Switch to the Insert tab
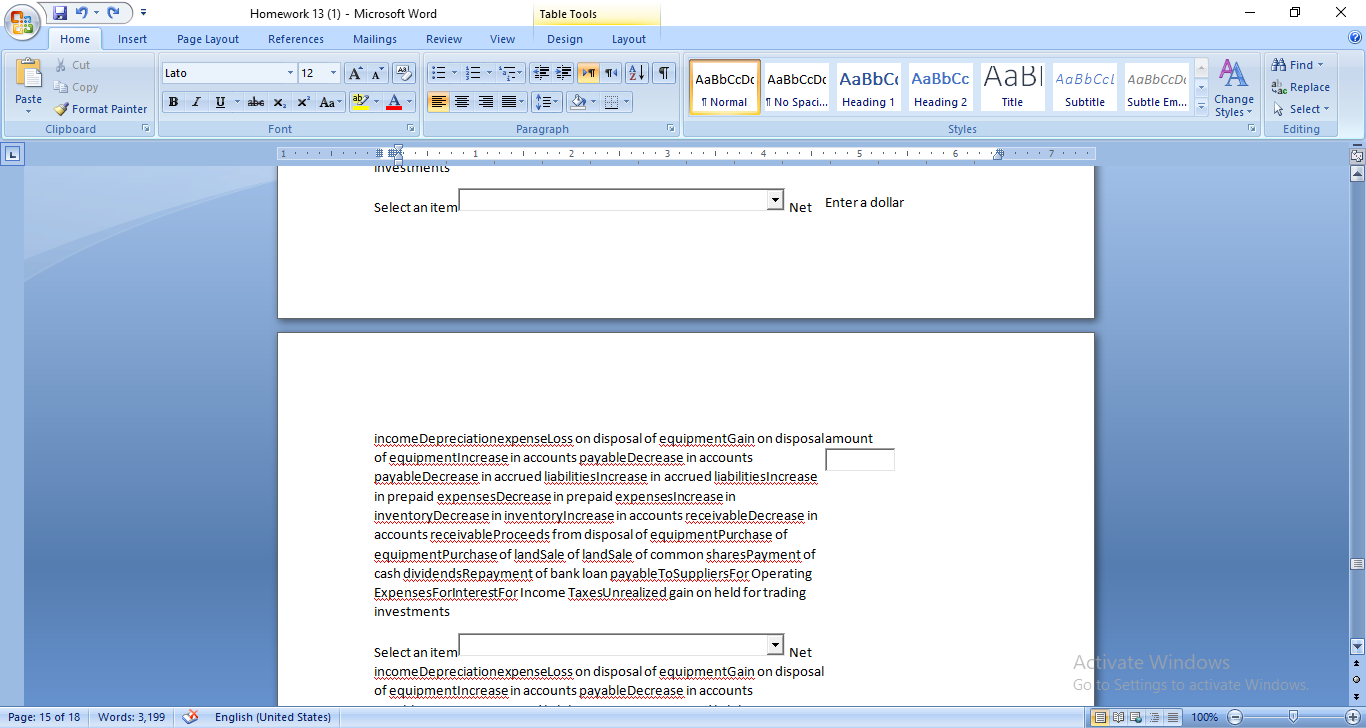The image size is (1366, 728). (132, 38)
